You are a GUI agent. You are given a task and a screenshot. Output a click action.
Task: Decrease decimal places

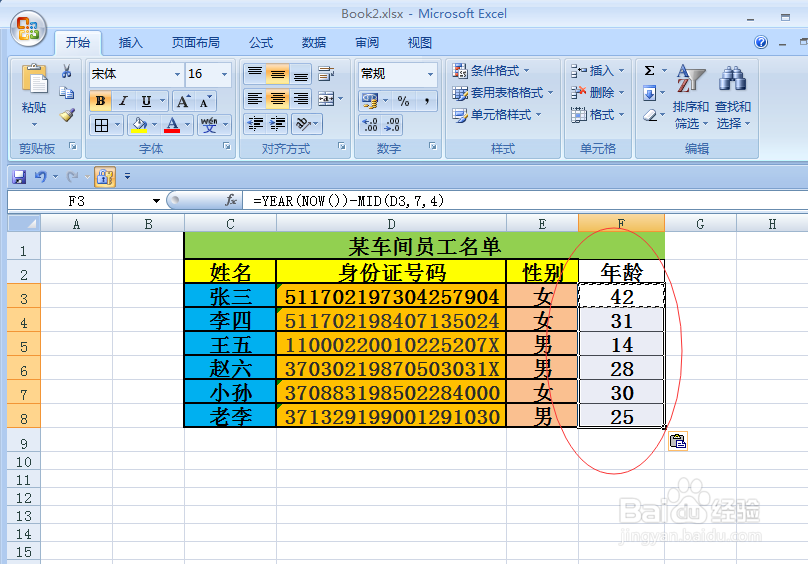tap(392, 125)
